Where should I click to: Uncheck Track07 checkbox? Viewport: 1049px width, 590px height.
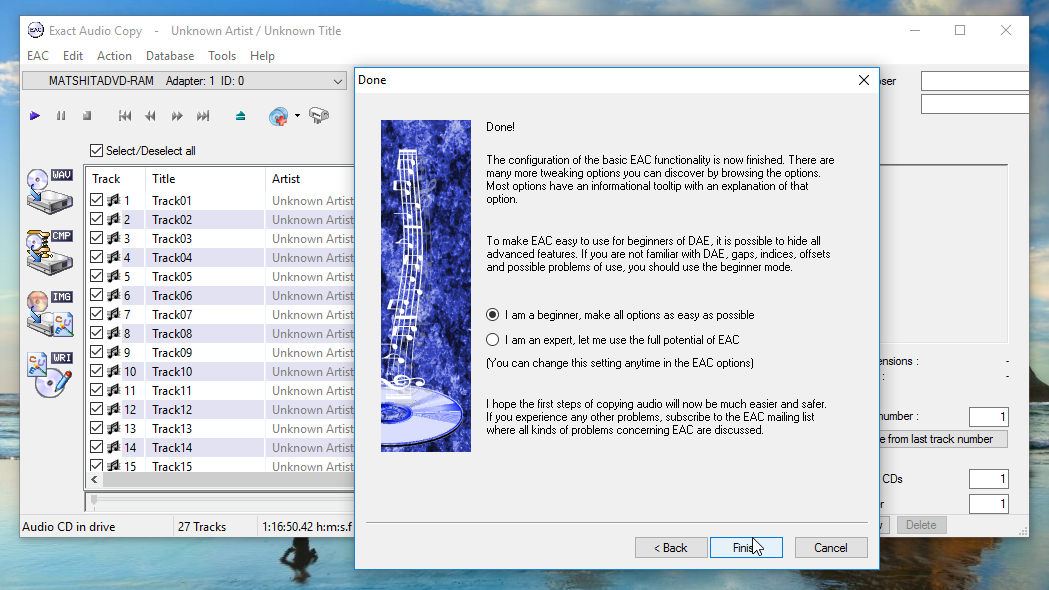click(96, 314)
